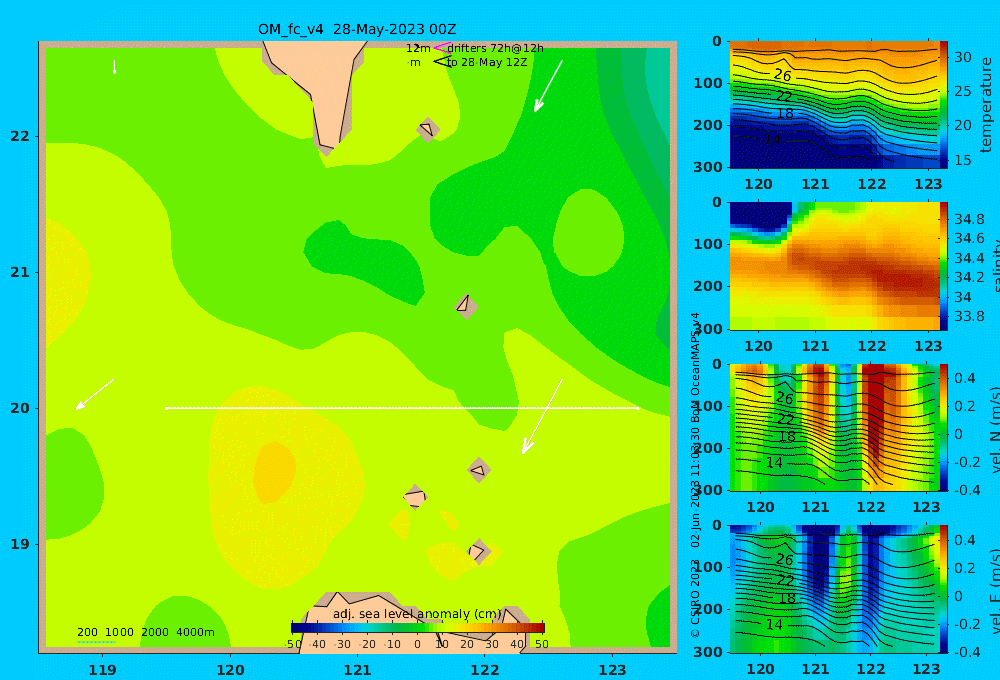Open the northward velocity section plot
The height and width of the screenshot is (680, 1000).
(834, 427)
